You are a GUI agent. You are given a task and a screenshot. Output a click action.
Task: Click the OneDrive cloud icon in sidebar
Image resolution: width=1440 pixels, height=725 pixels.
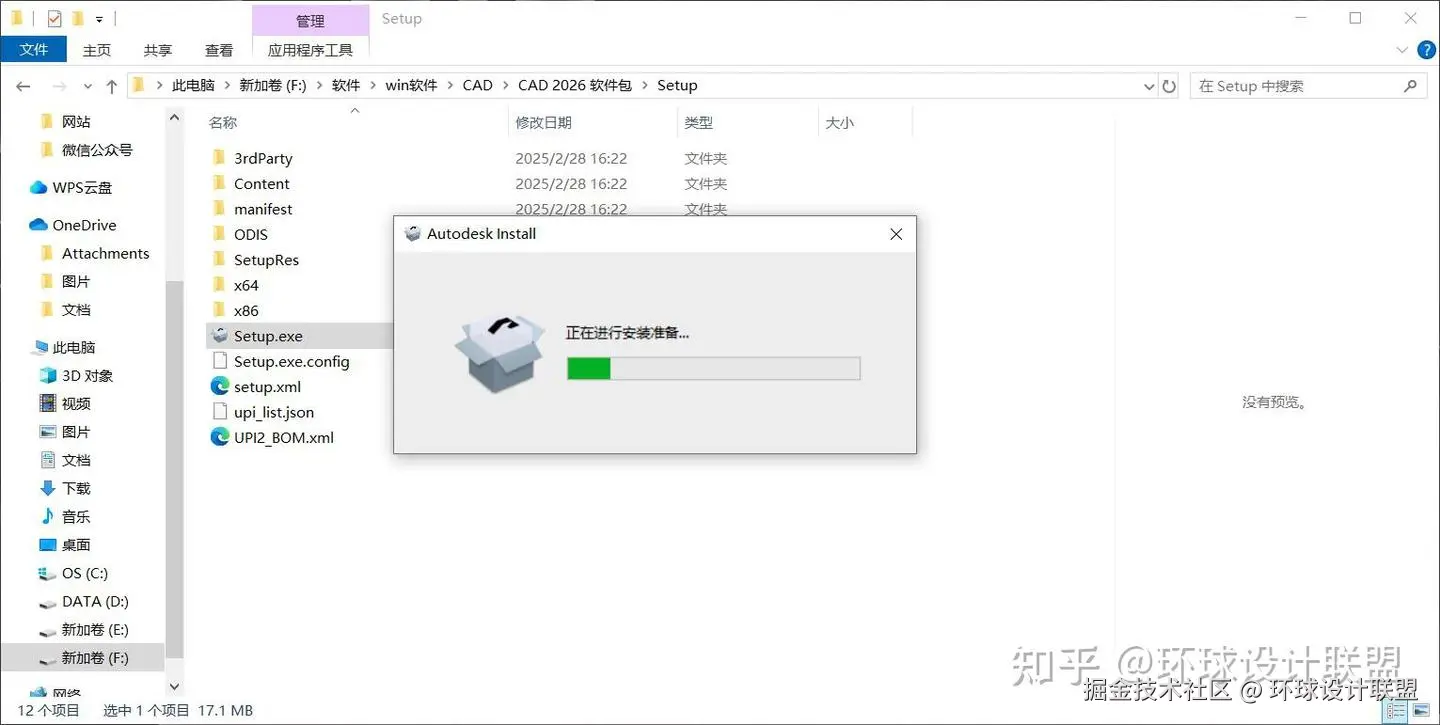tap(39, 225)
